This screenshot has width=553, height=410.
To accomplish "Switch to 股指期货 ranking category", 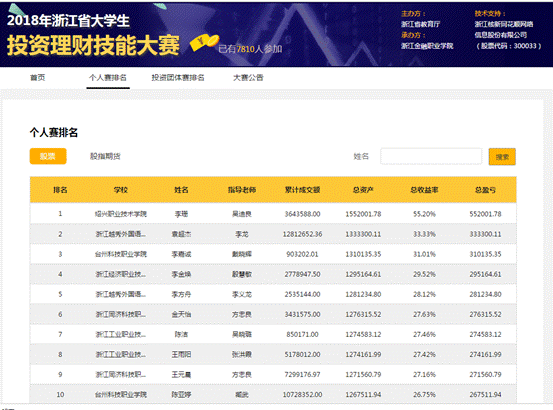I will [x=105, y=156].
